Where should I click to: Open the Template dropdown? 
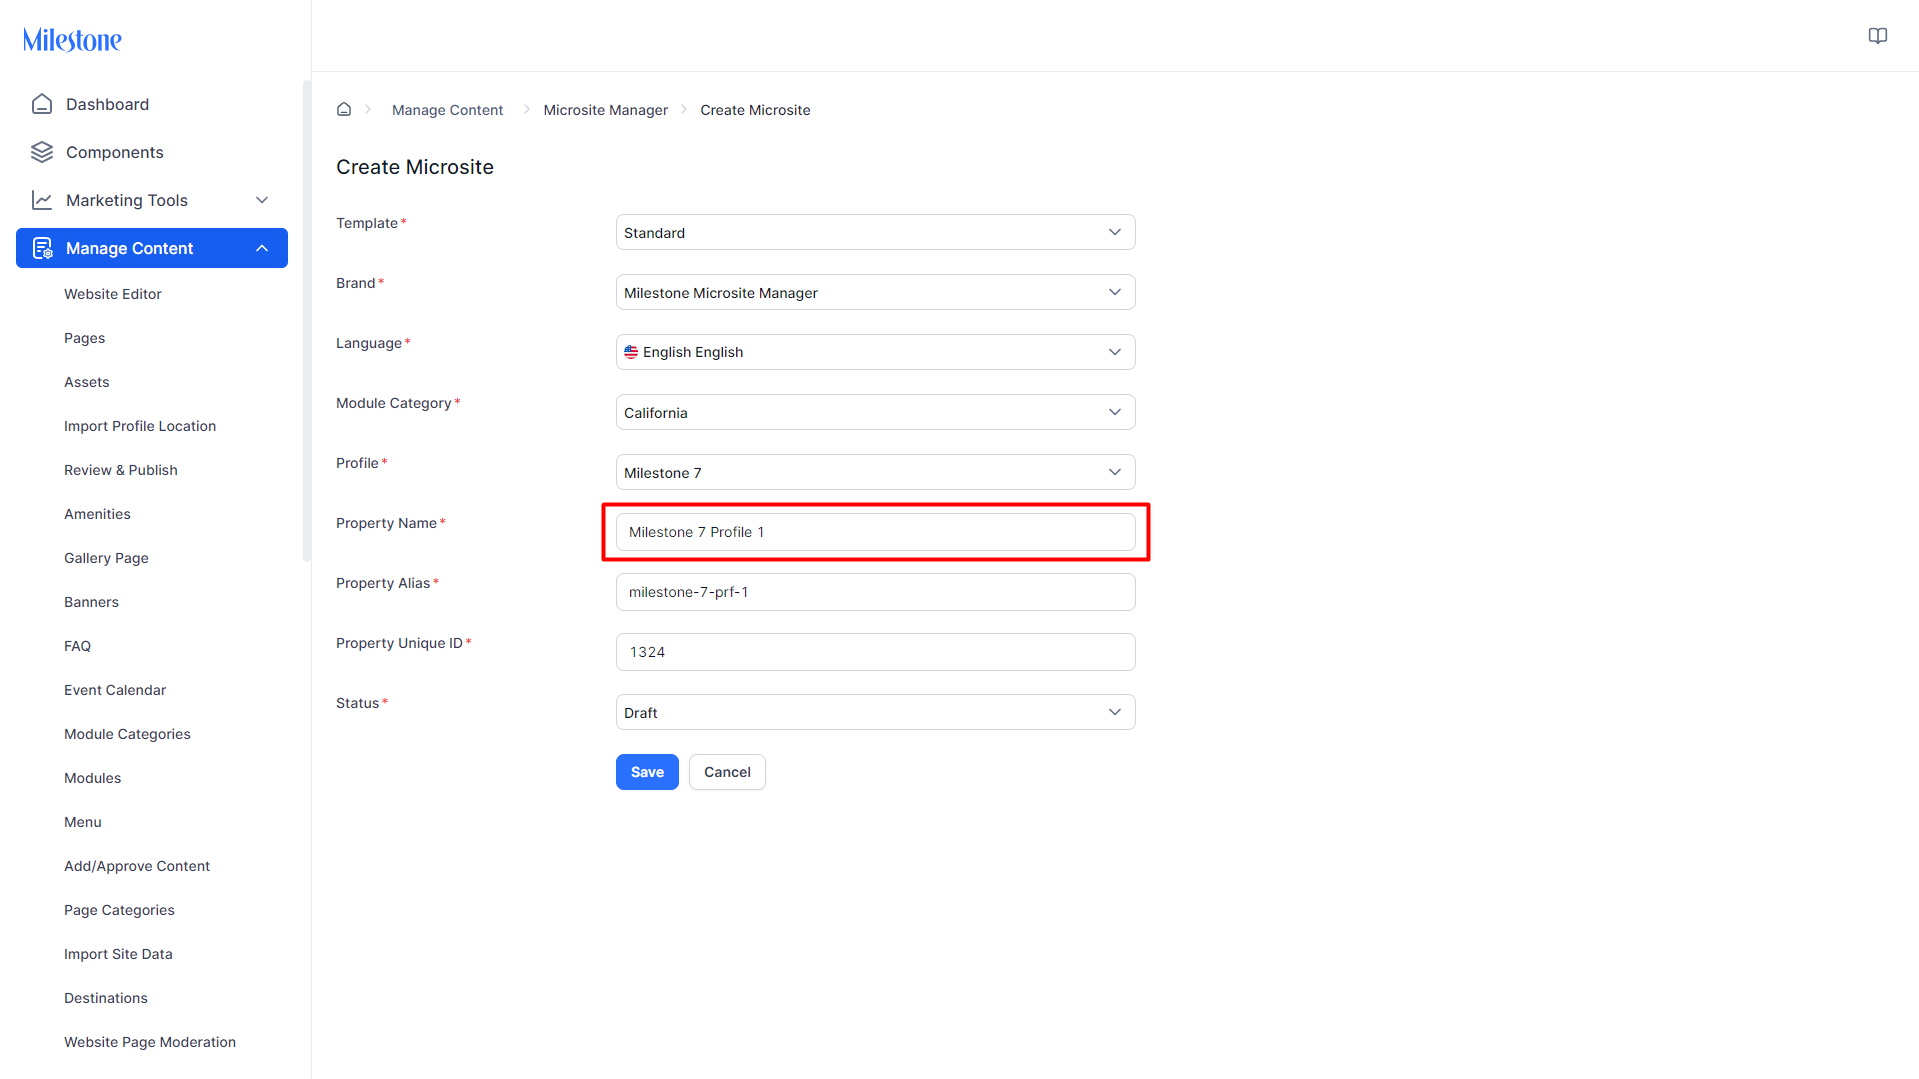(875, 232)
